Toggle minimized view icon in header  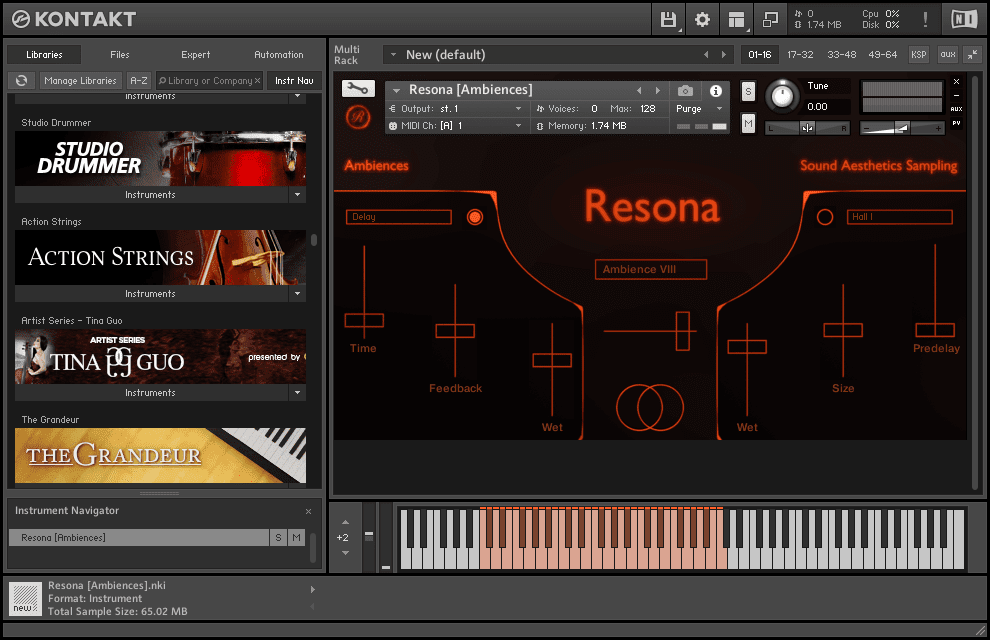(770, 20)
